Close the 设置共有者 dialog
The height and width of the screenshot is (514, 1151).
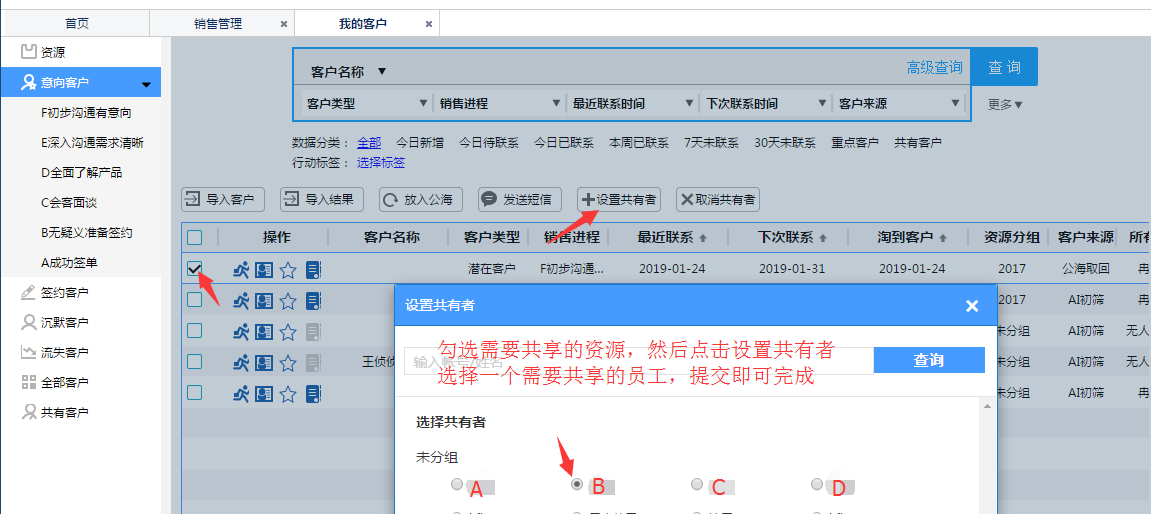[x=972, y=306]
